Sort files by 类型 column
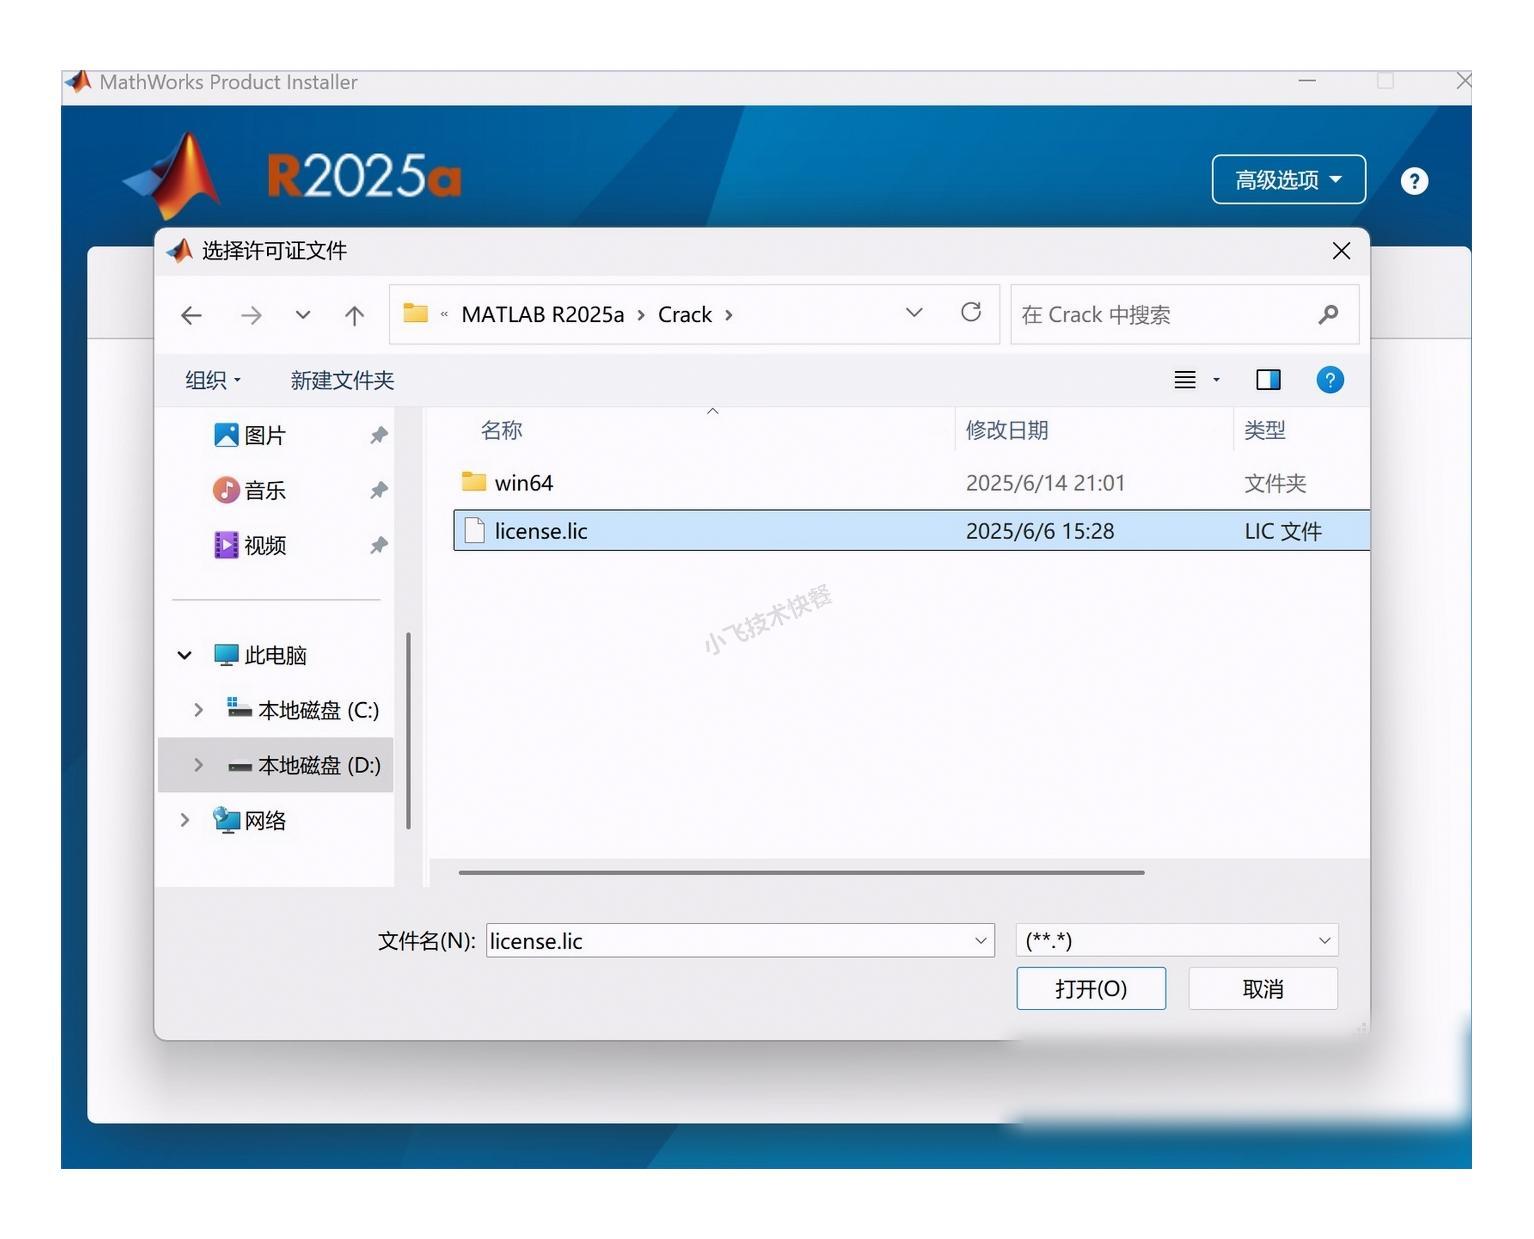The height and width of the screenshot is (1239, 1534). [1264, 430]
